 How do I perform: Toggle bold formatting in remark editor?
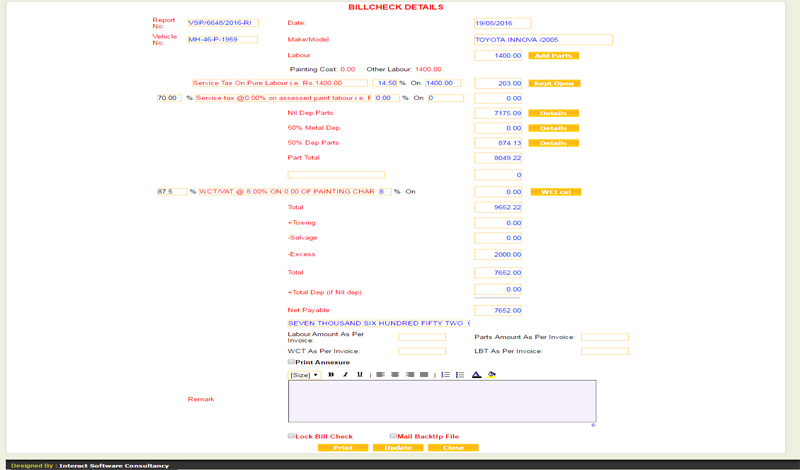pos(331,375)
